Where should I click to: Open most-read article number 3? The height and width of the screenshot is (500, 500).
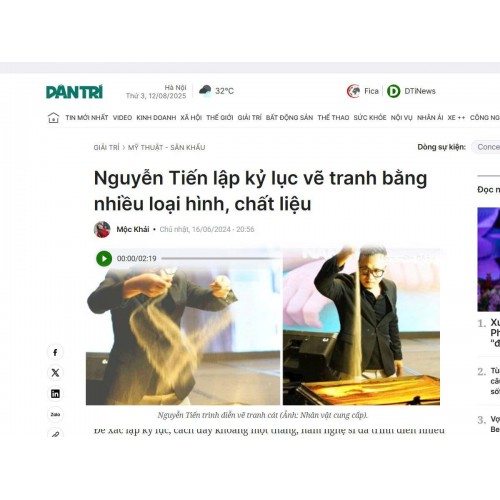coord(495,424)
